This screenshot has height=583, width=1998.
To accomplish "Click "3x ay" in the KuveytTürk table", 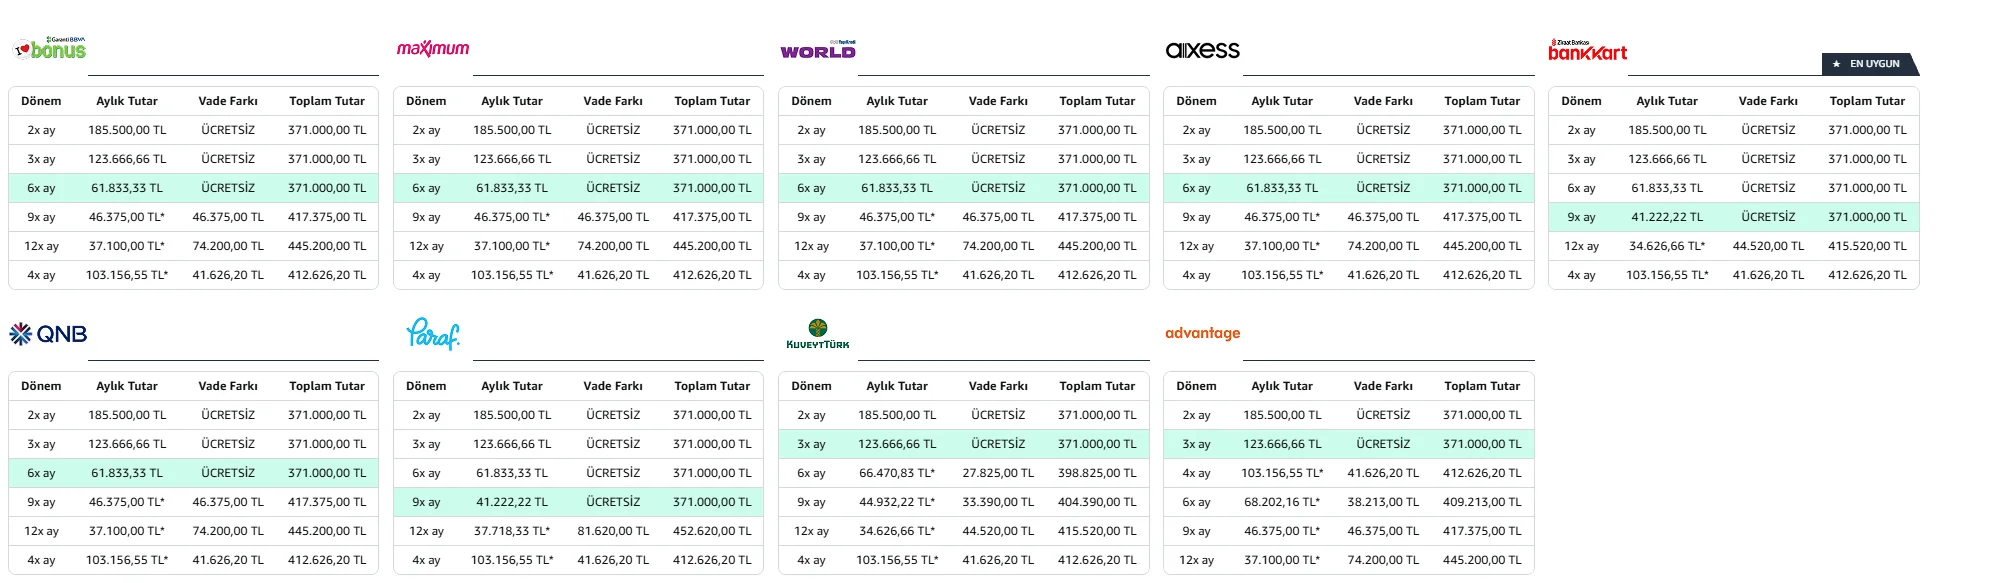I will point(811,444).
